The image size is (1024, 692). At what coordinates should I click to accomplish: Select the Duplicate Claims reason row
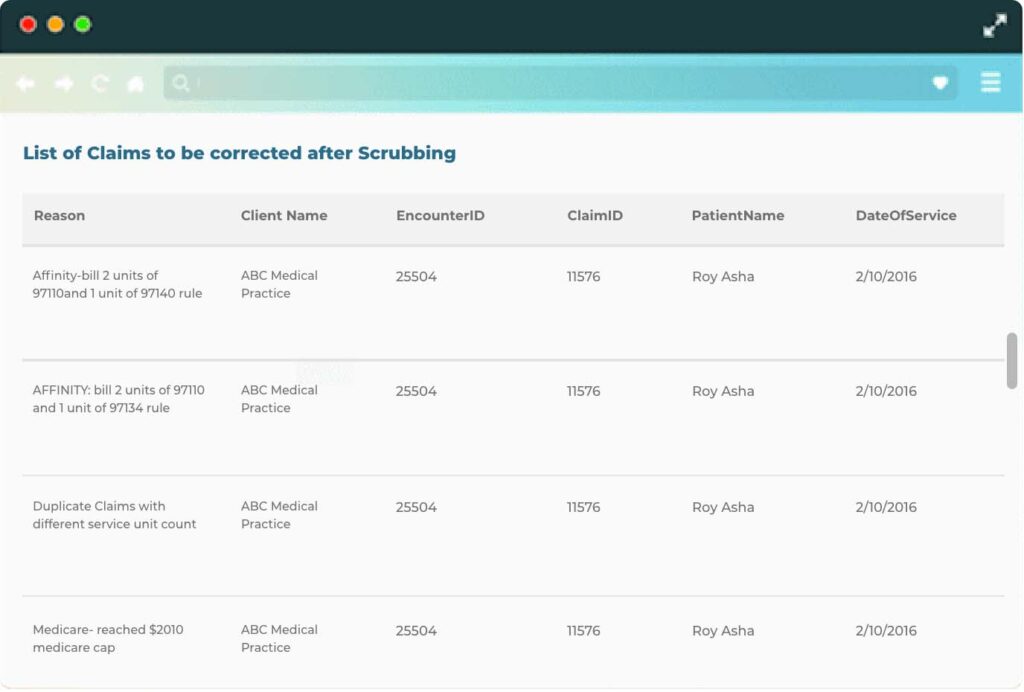click(114, 515)
